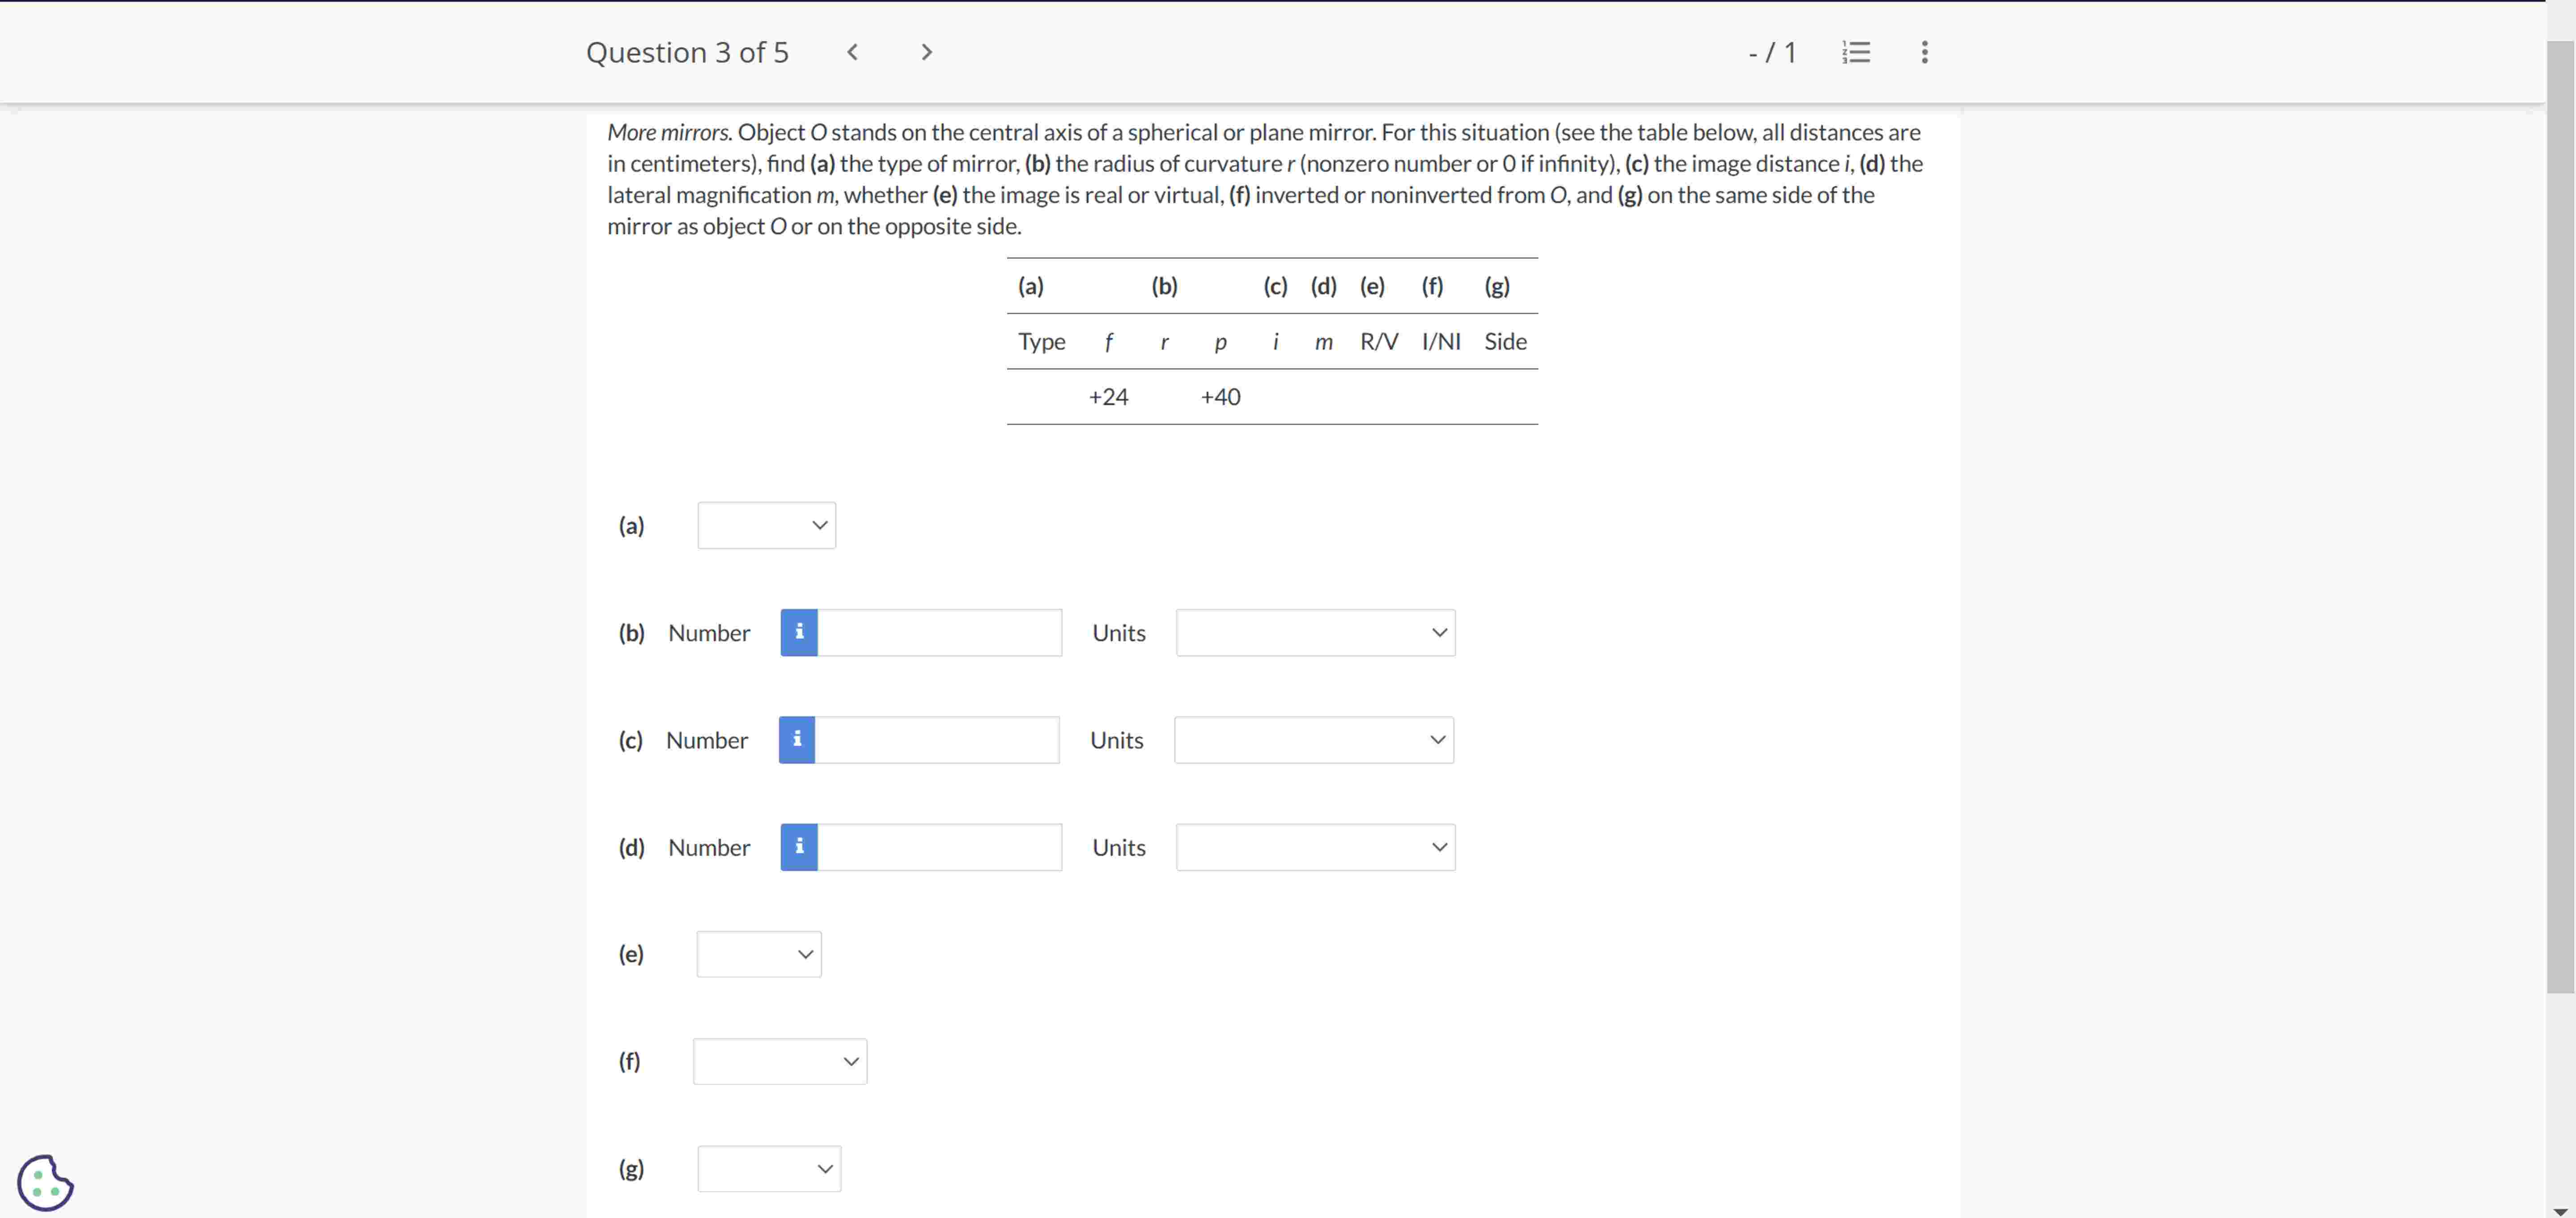Open the three-dot more options menu
Viewport: 2576px width, 1218px height.
[x=1924, y=52]
